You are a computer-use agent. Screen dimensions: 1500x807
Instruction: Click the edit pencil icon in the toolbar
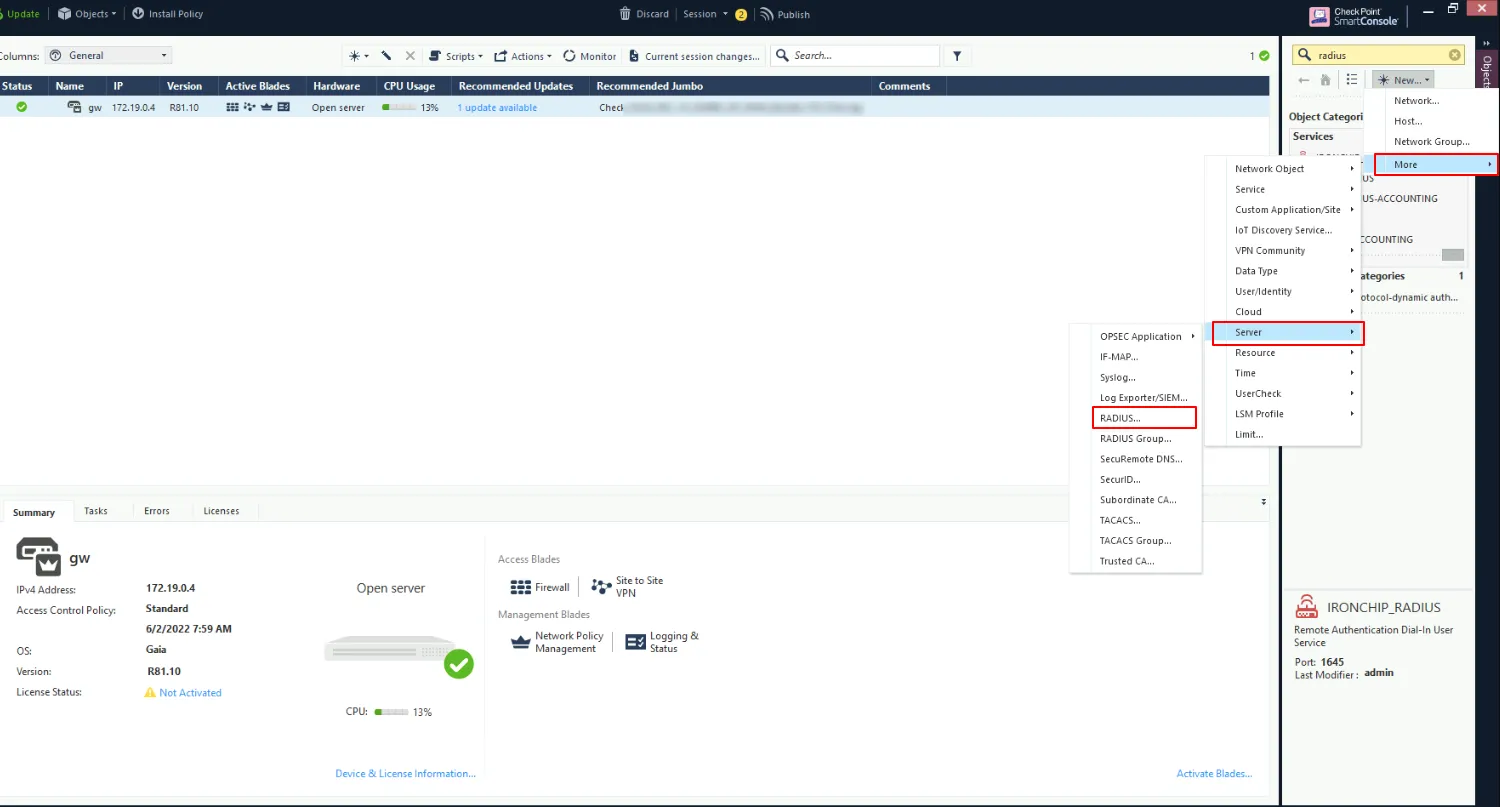[x=386, y=56]
